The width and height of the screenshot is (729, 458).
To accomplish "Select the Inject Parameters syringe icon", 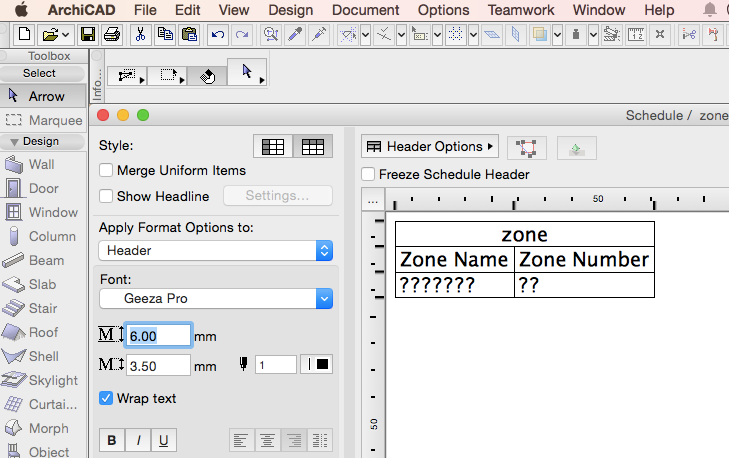I will pos(319,34).
